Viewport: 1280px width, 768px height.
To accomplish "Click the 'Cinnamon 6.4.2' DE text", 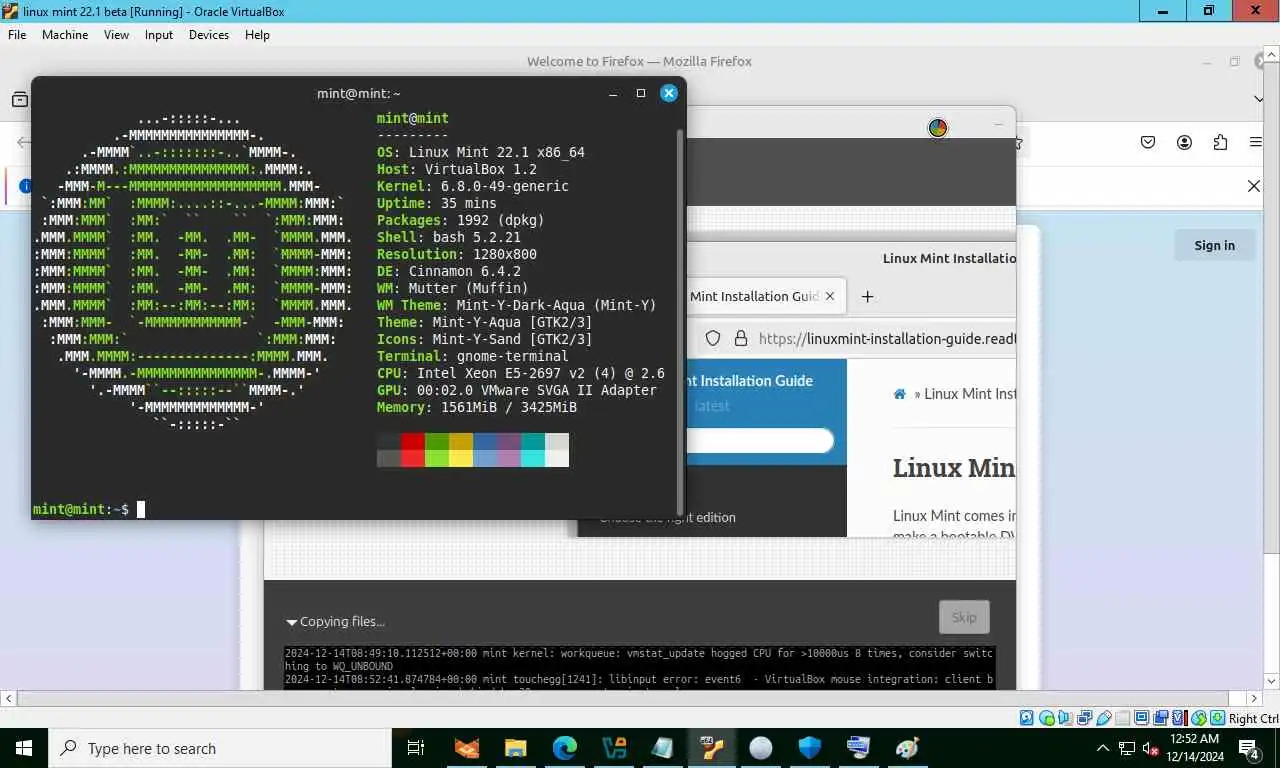I will coord(464,271).
